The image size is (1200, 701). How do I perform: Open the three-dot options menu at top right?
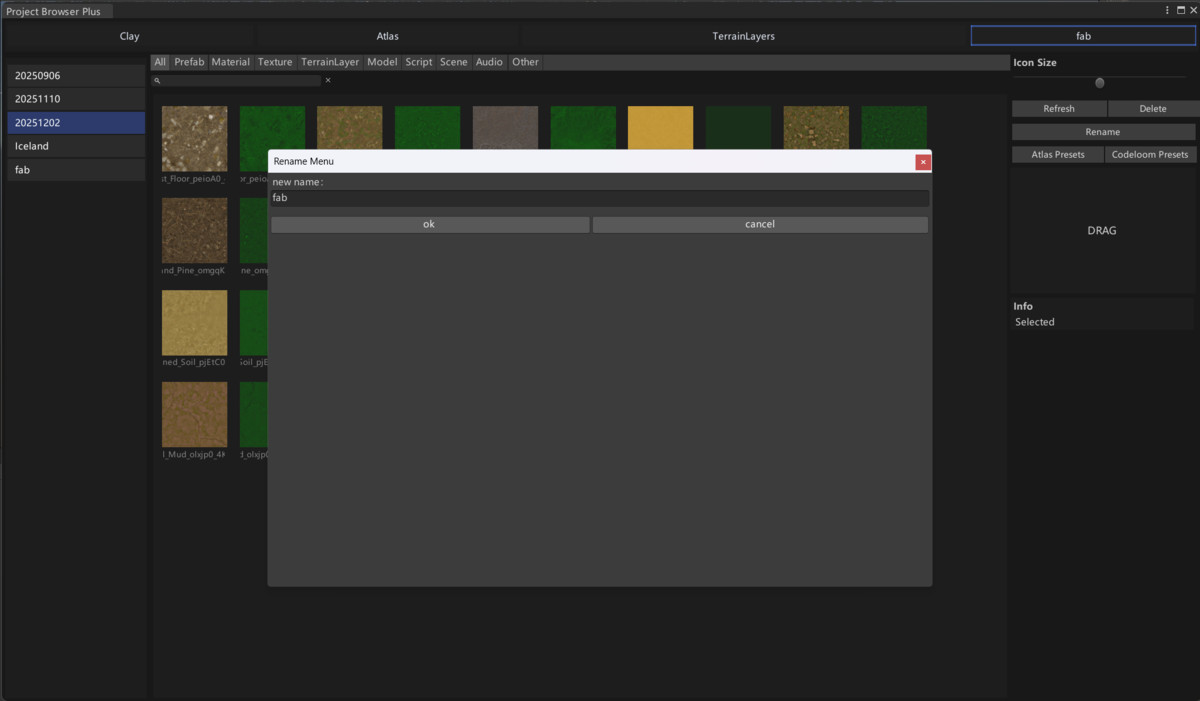click(x=1167, y=9)
